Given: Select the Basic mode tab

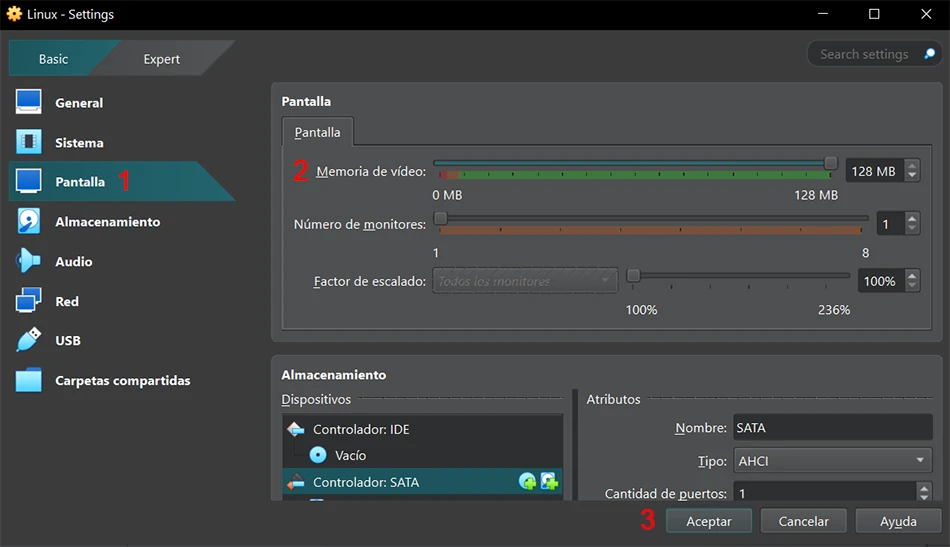Looking at the screenshot, I should pyautogui.click(x=53, y=59).
